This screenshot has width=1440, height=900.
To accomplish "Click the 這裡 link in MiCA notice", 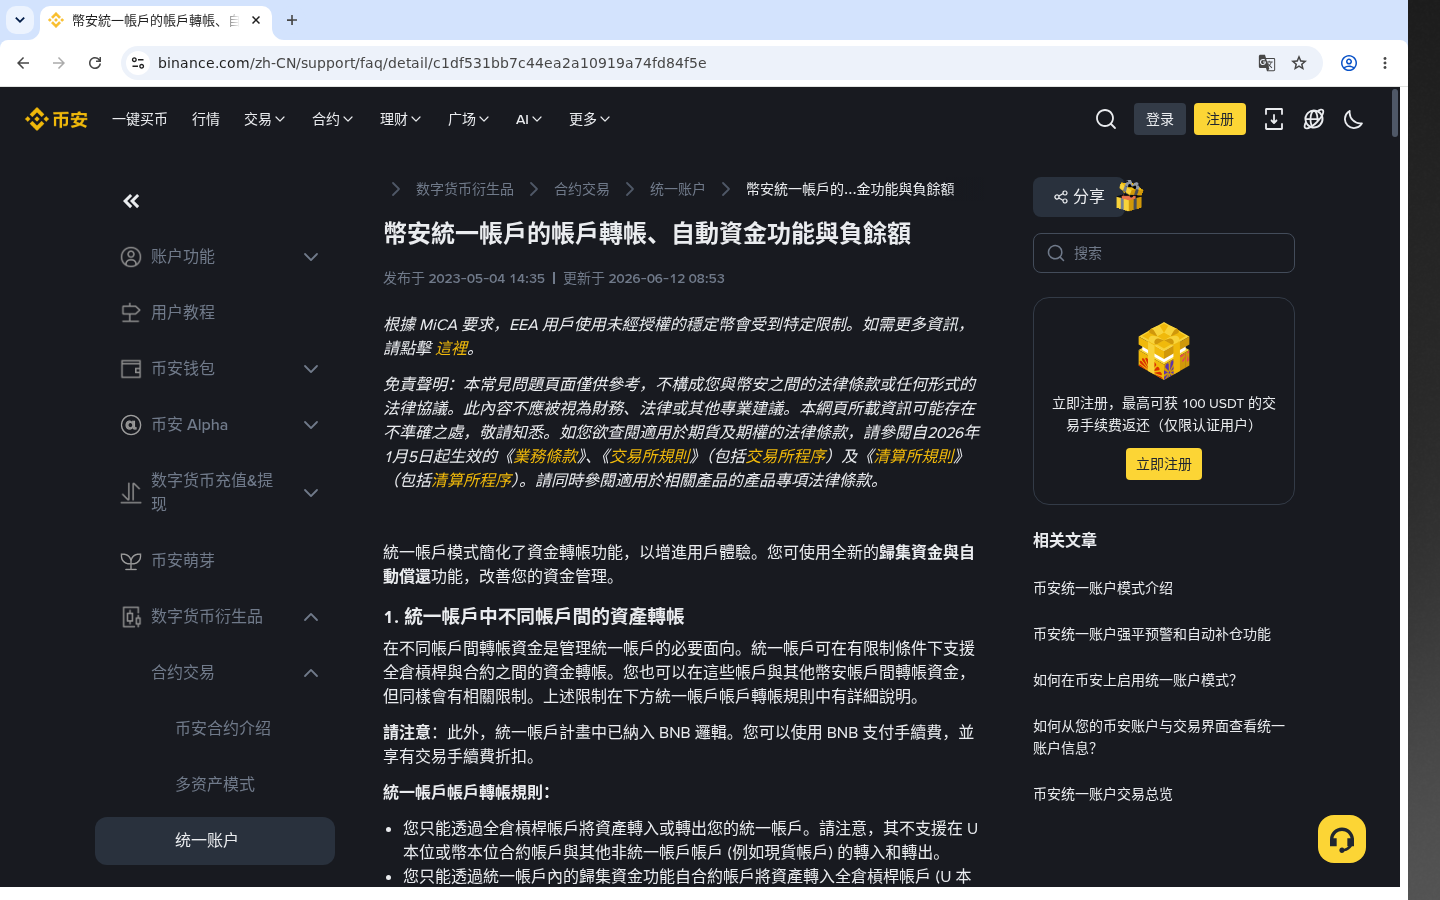I will pyautogui.click(x=452, y=348).
